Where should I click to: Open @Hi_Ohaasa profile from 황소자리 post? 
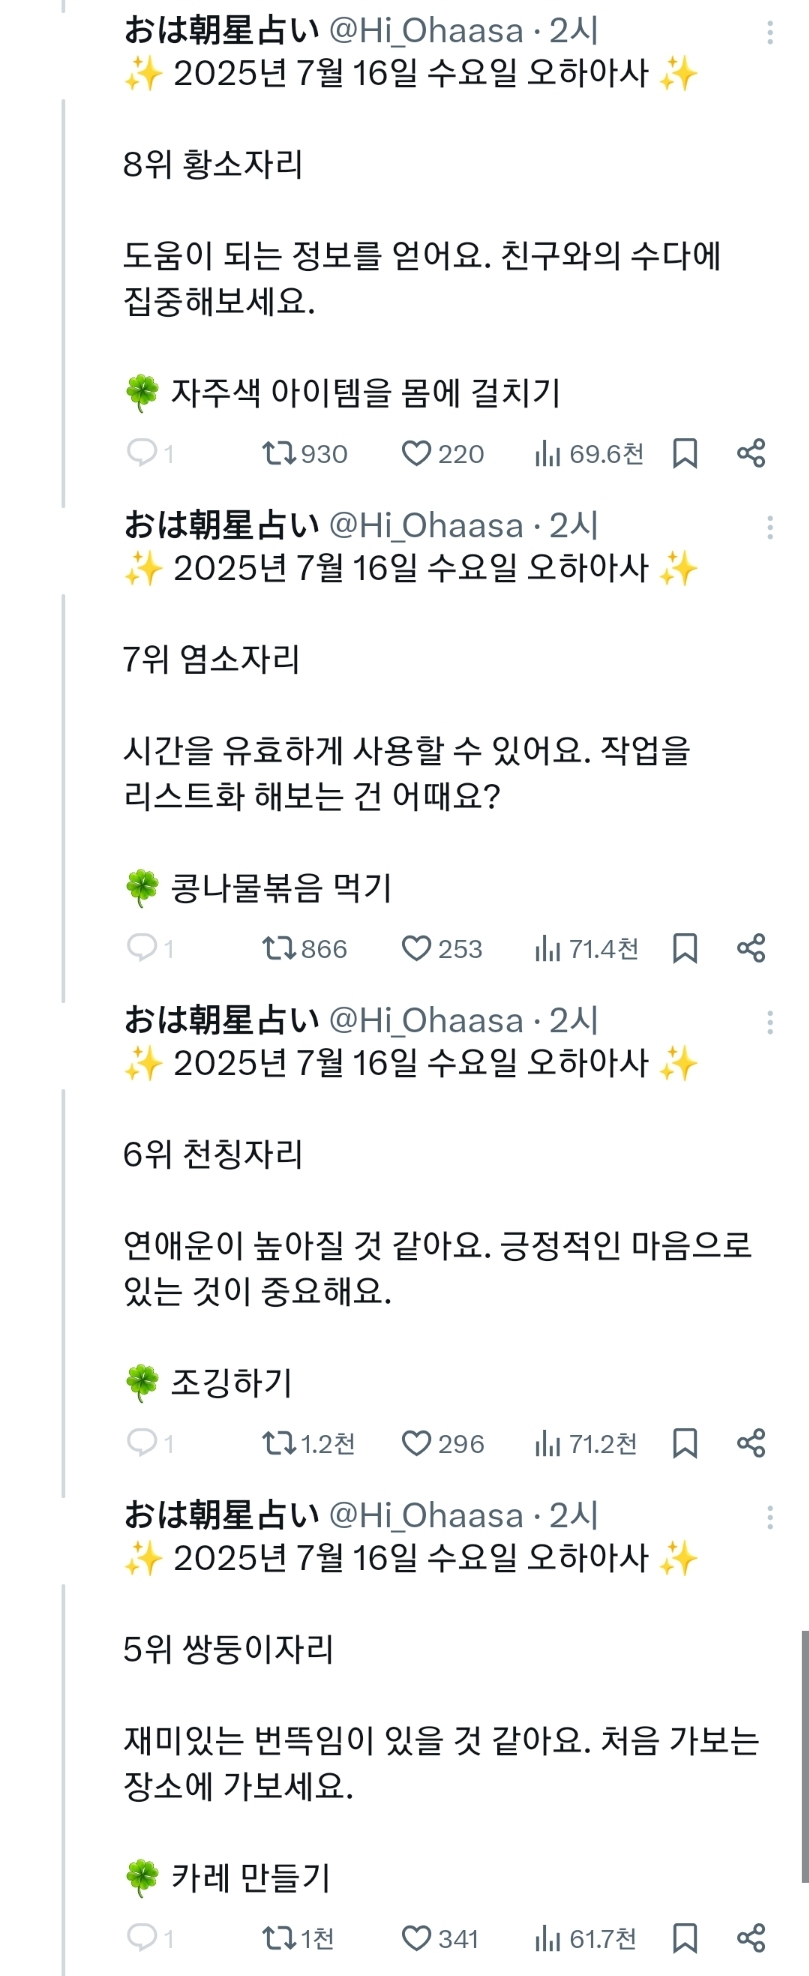tap(425, 31)
